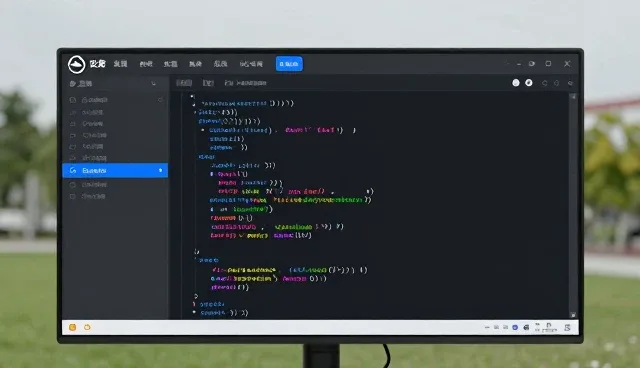The height and width of the screenshot is (368, 640).
Task: Click the round app logo in title bar
Action: coord(76,64)
